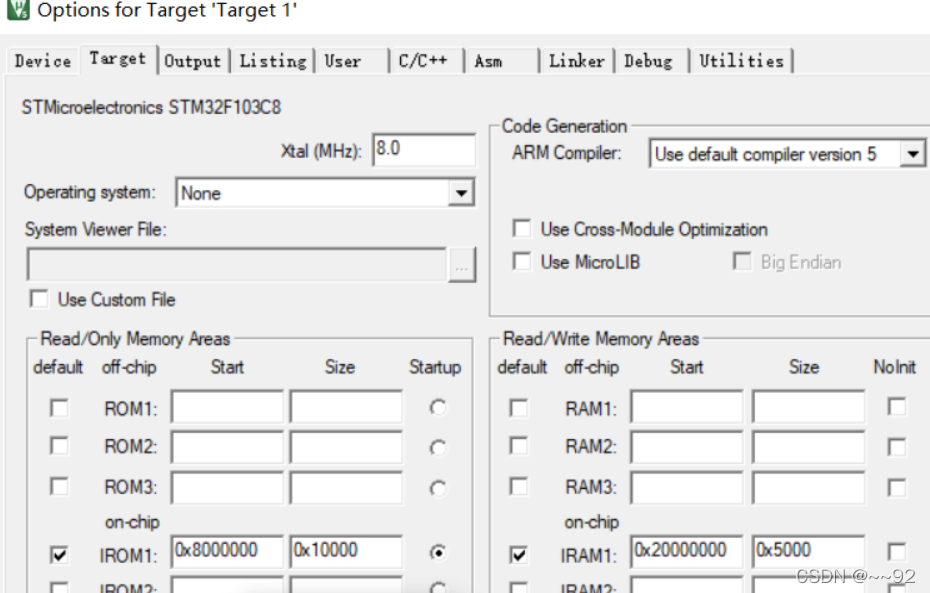Click the ROM2 Size field
Screen dimensions: 930x593
click(346, 447)
